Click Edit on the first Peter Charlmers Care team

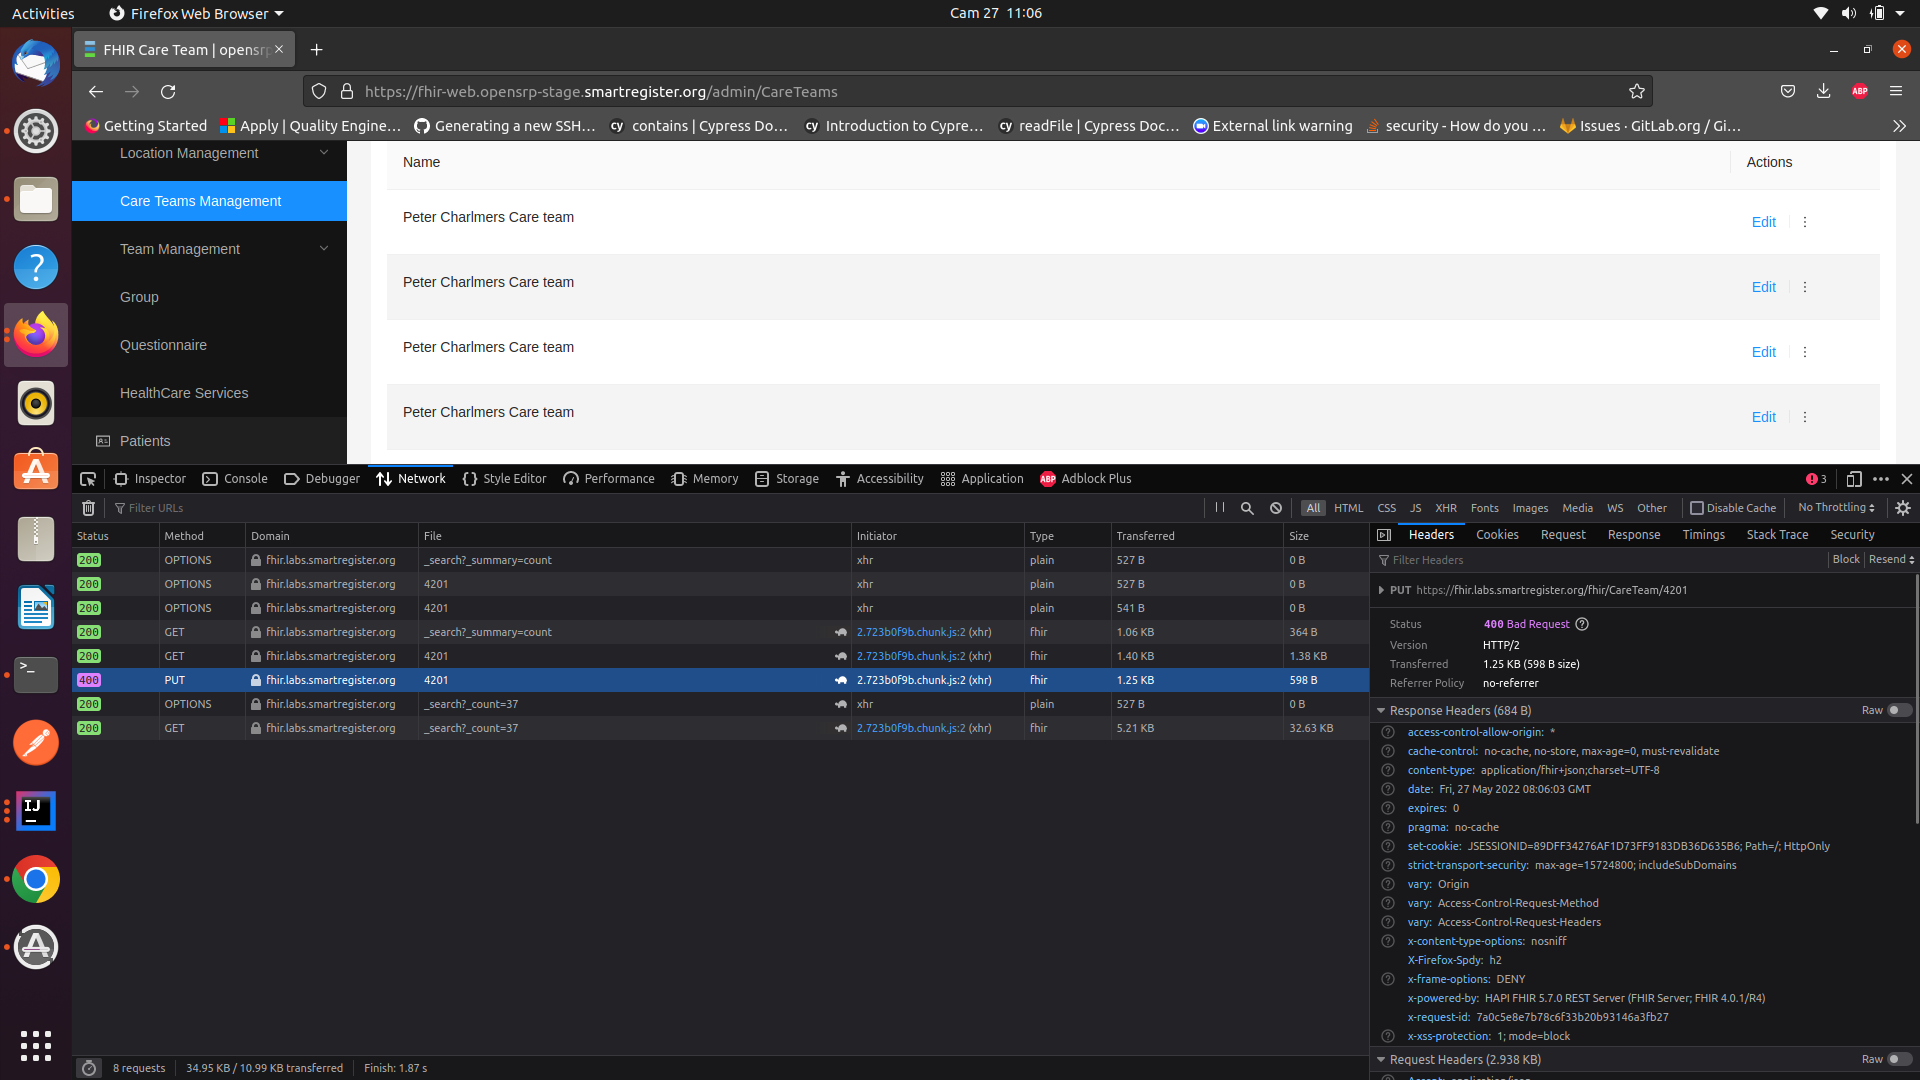click(1763, 222)
